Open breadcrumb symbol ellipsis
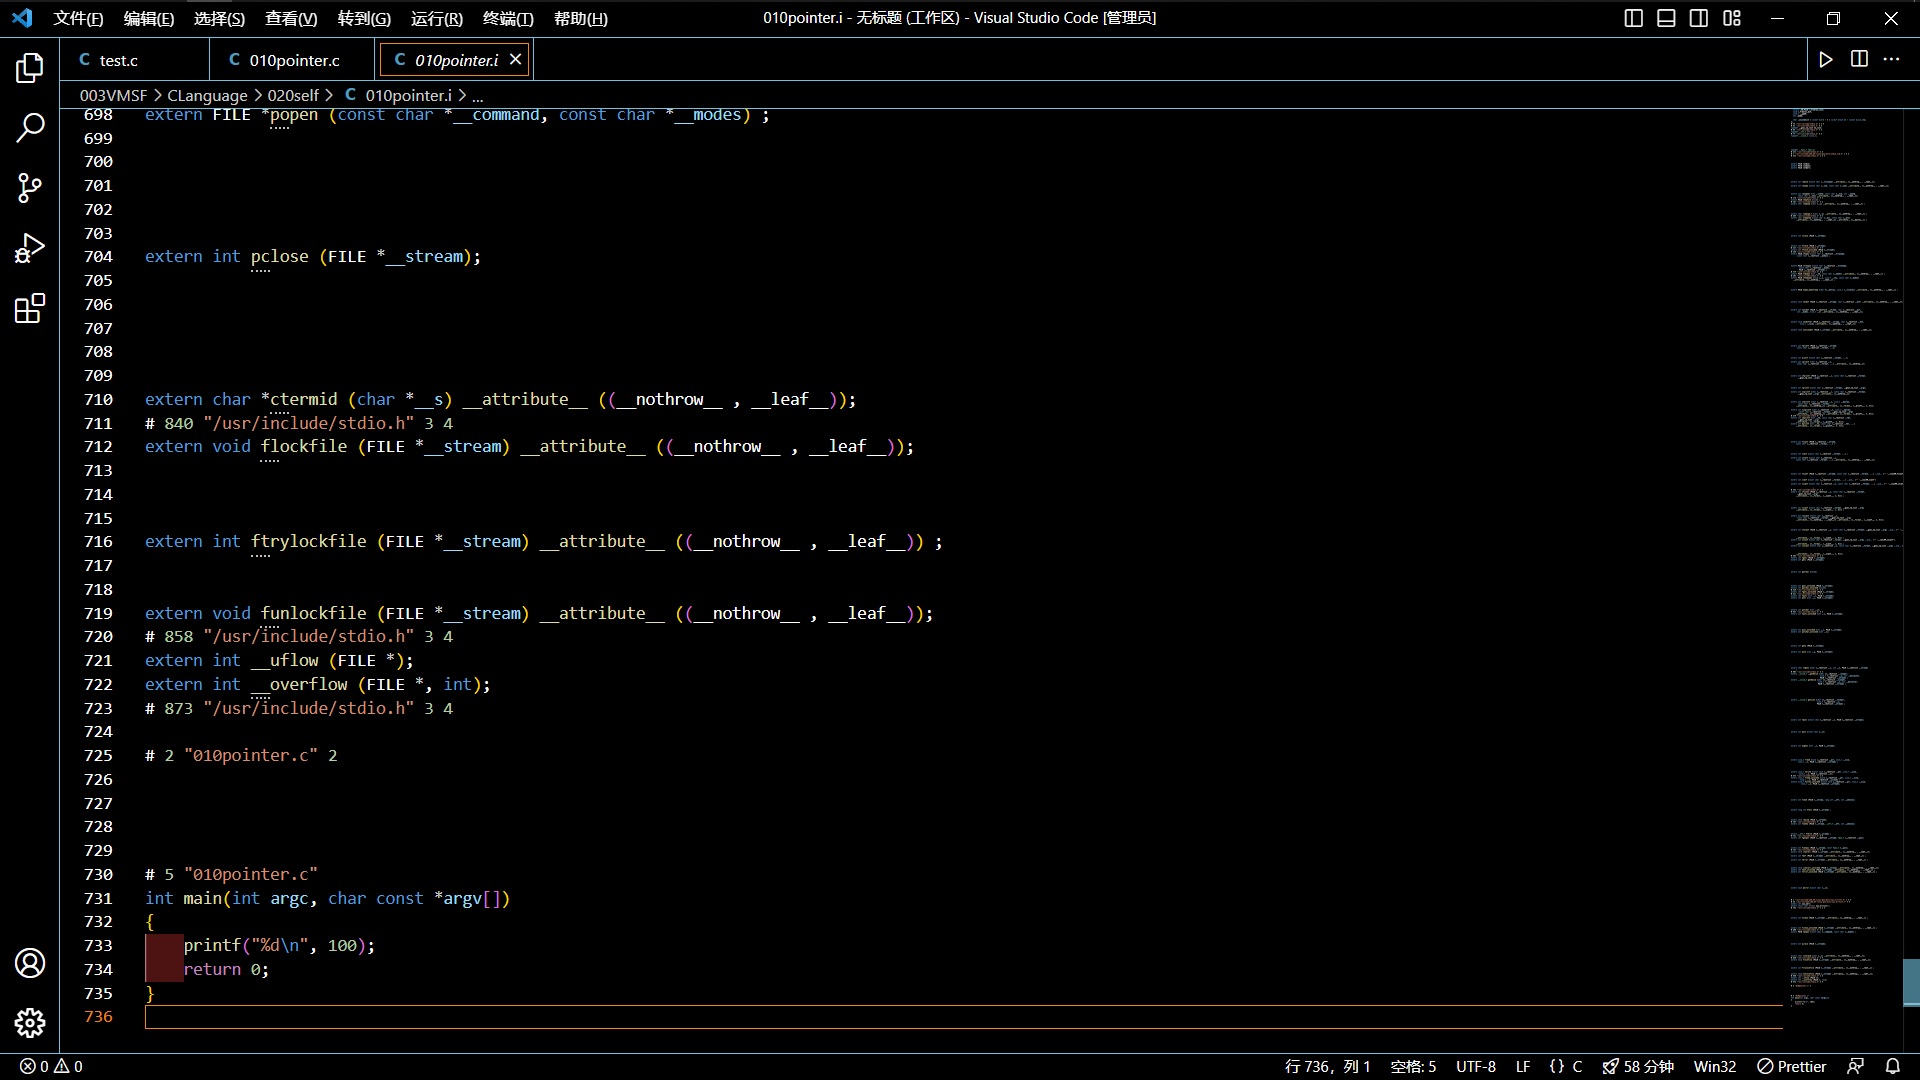Viewport: 1920px width, 1080px height. 478,95
